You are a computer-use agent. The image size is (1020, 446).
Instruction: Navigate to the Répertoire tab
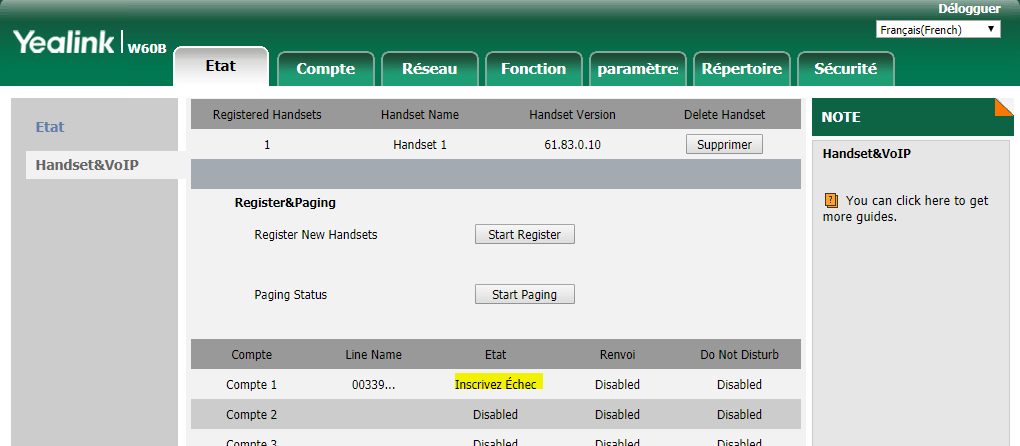click(x=741, y=69)
